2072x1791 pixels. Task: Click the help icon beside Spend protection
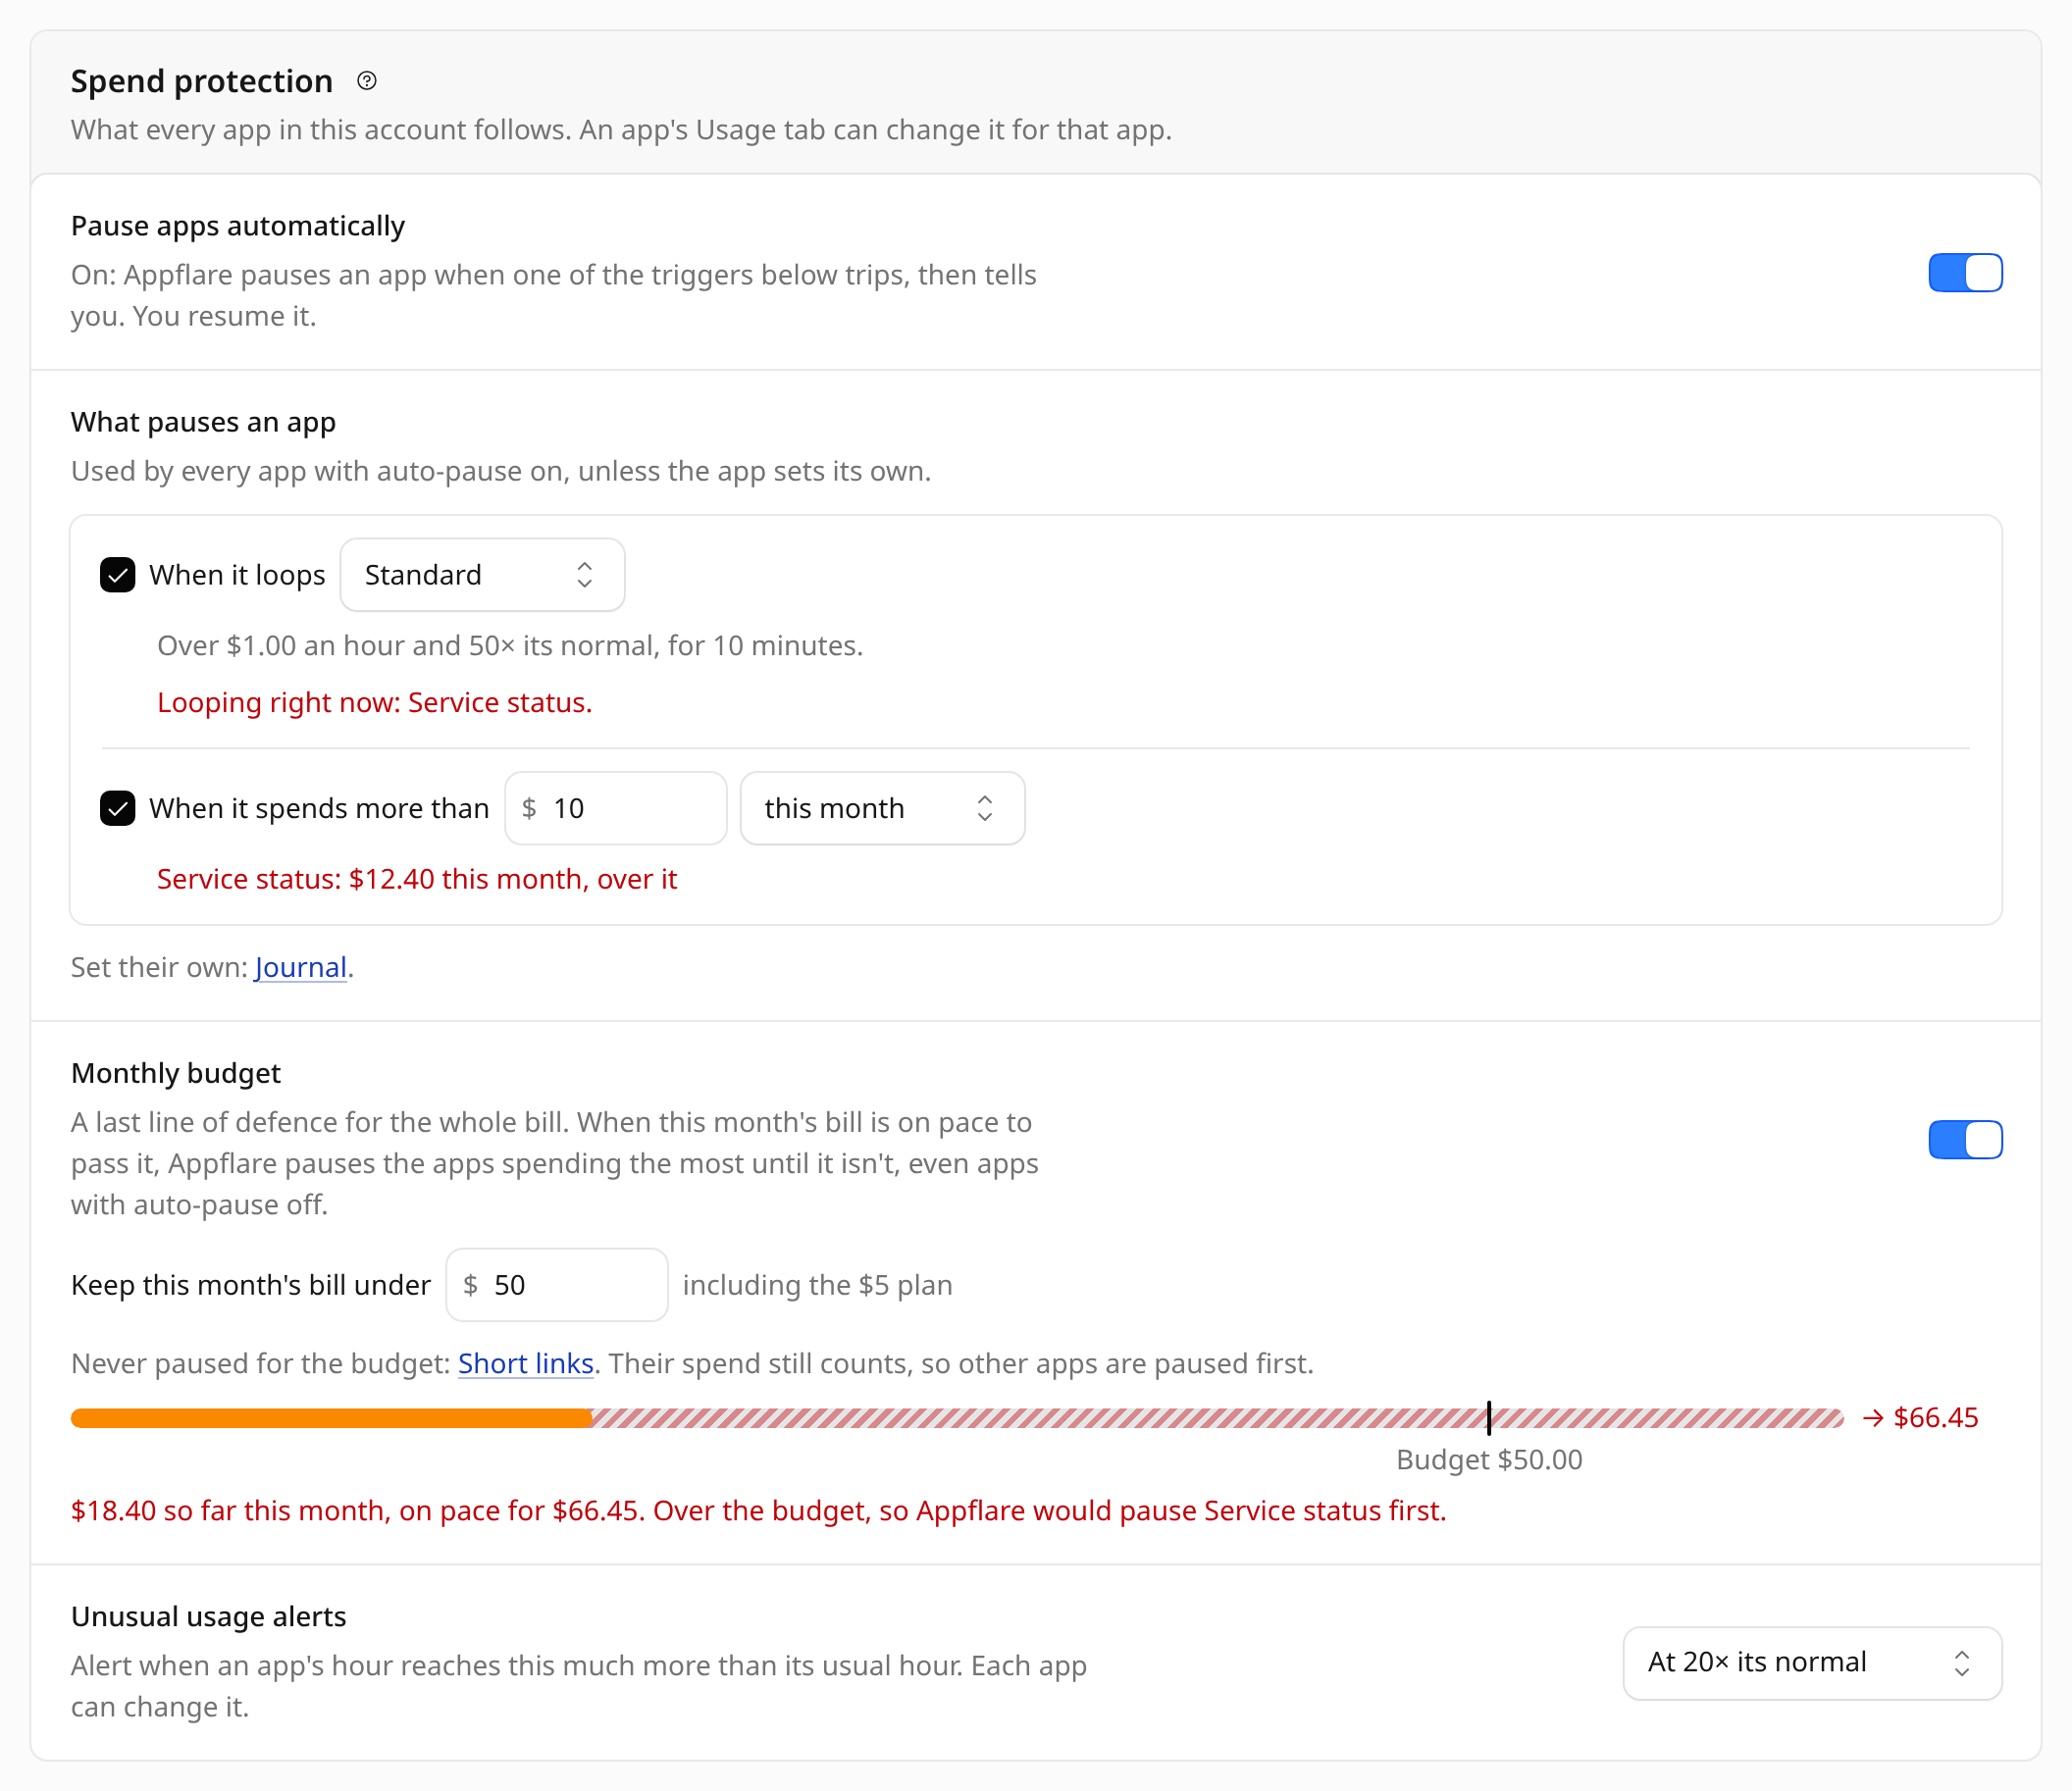367,81
